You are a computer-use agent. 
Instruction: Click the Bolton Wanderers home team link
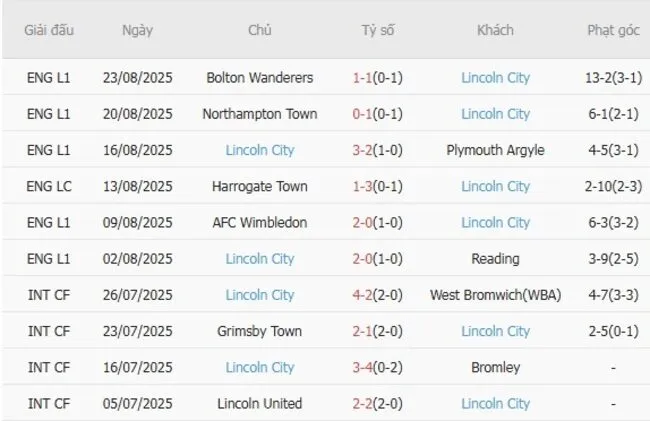(260, 78)
